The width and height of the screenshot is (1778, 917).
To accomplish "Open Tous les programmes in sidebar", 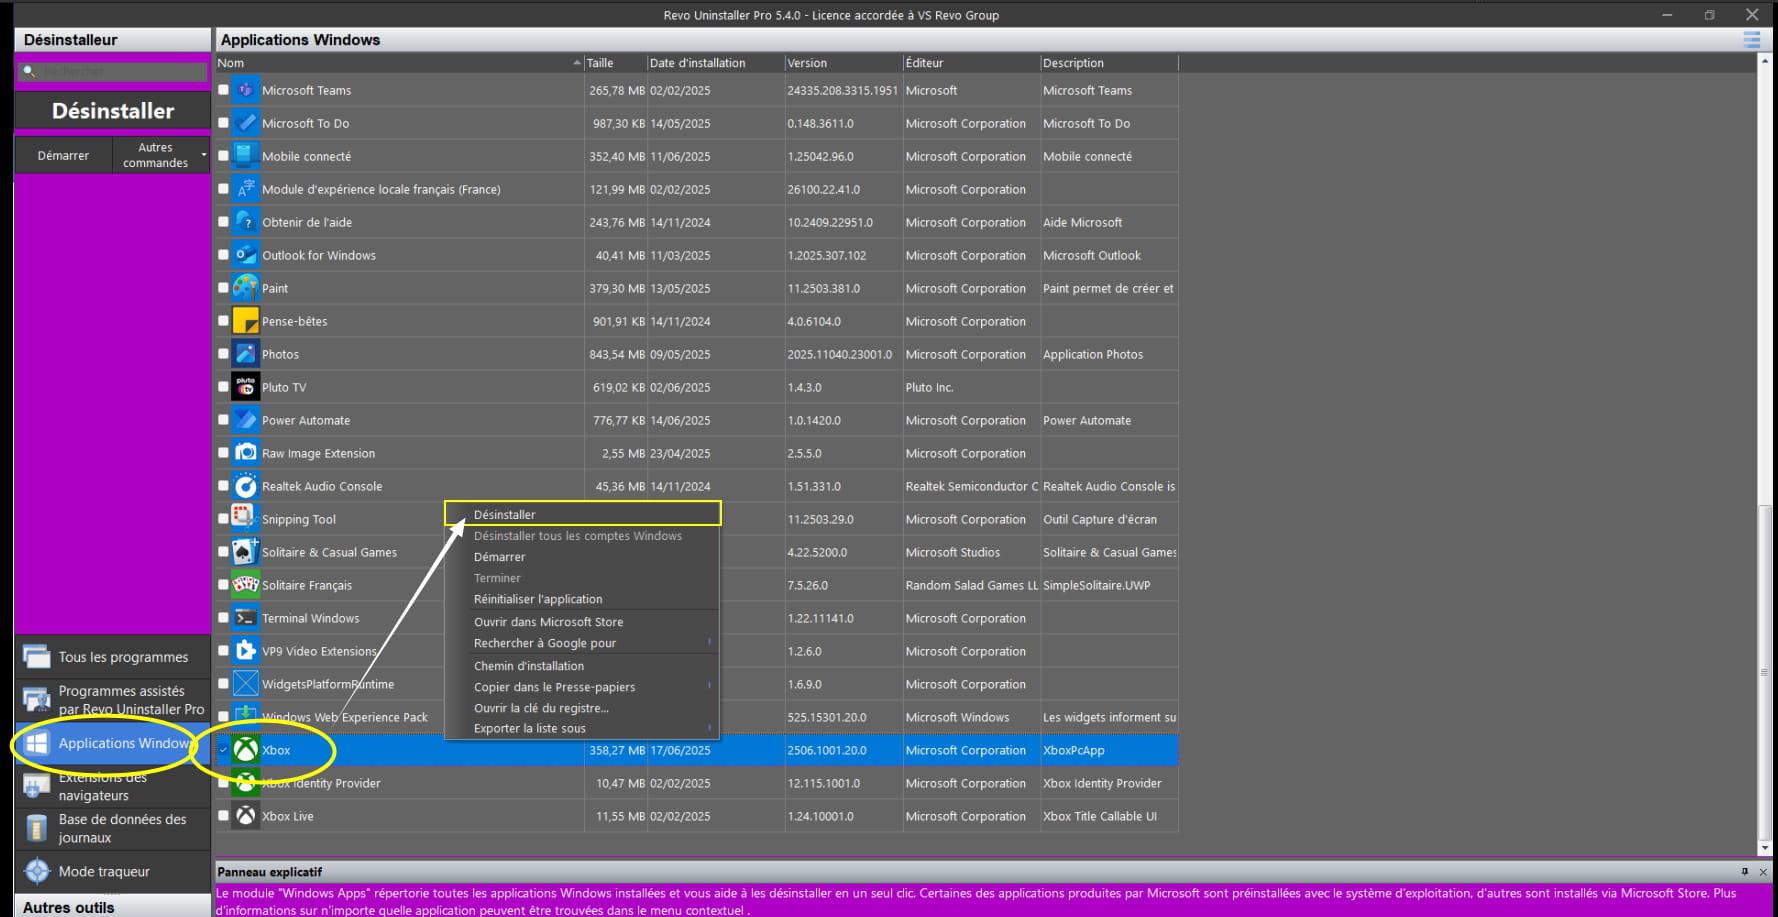I will coord(113,657).
